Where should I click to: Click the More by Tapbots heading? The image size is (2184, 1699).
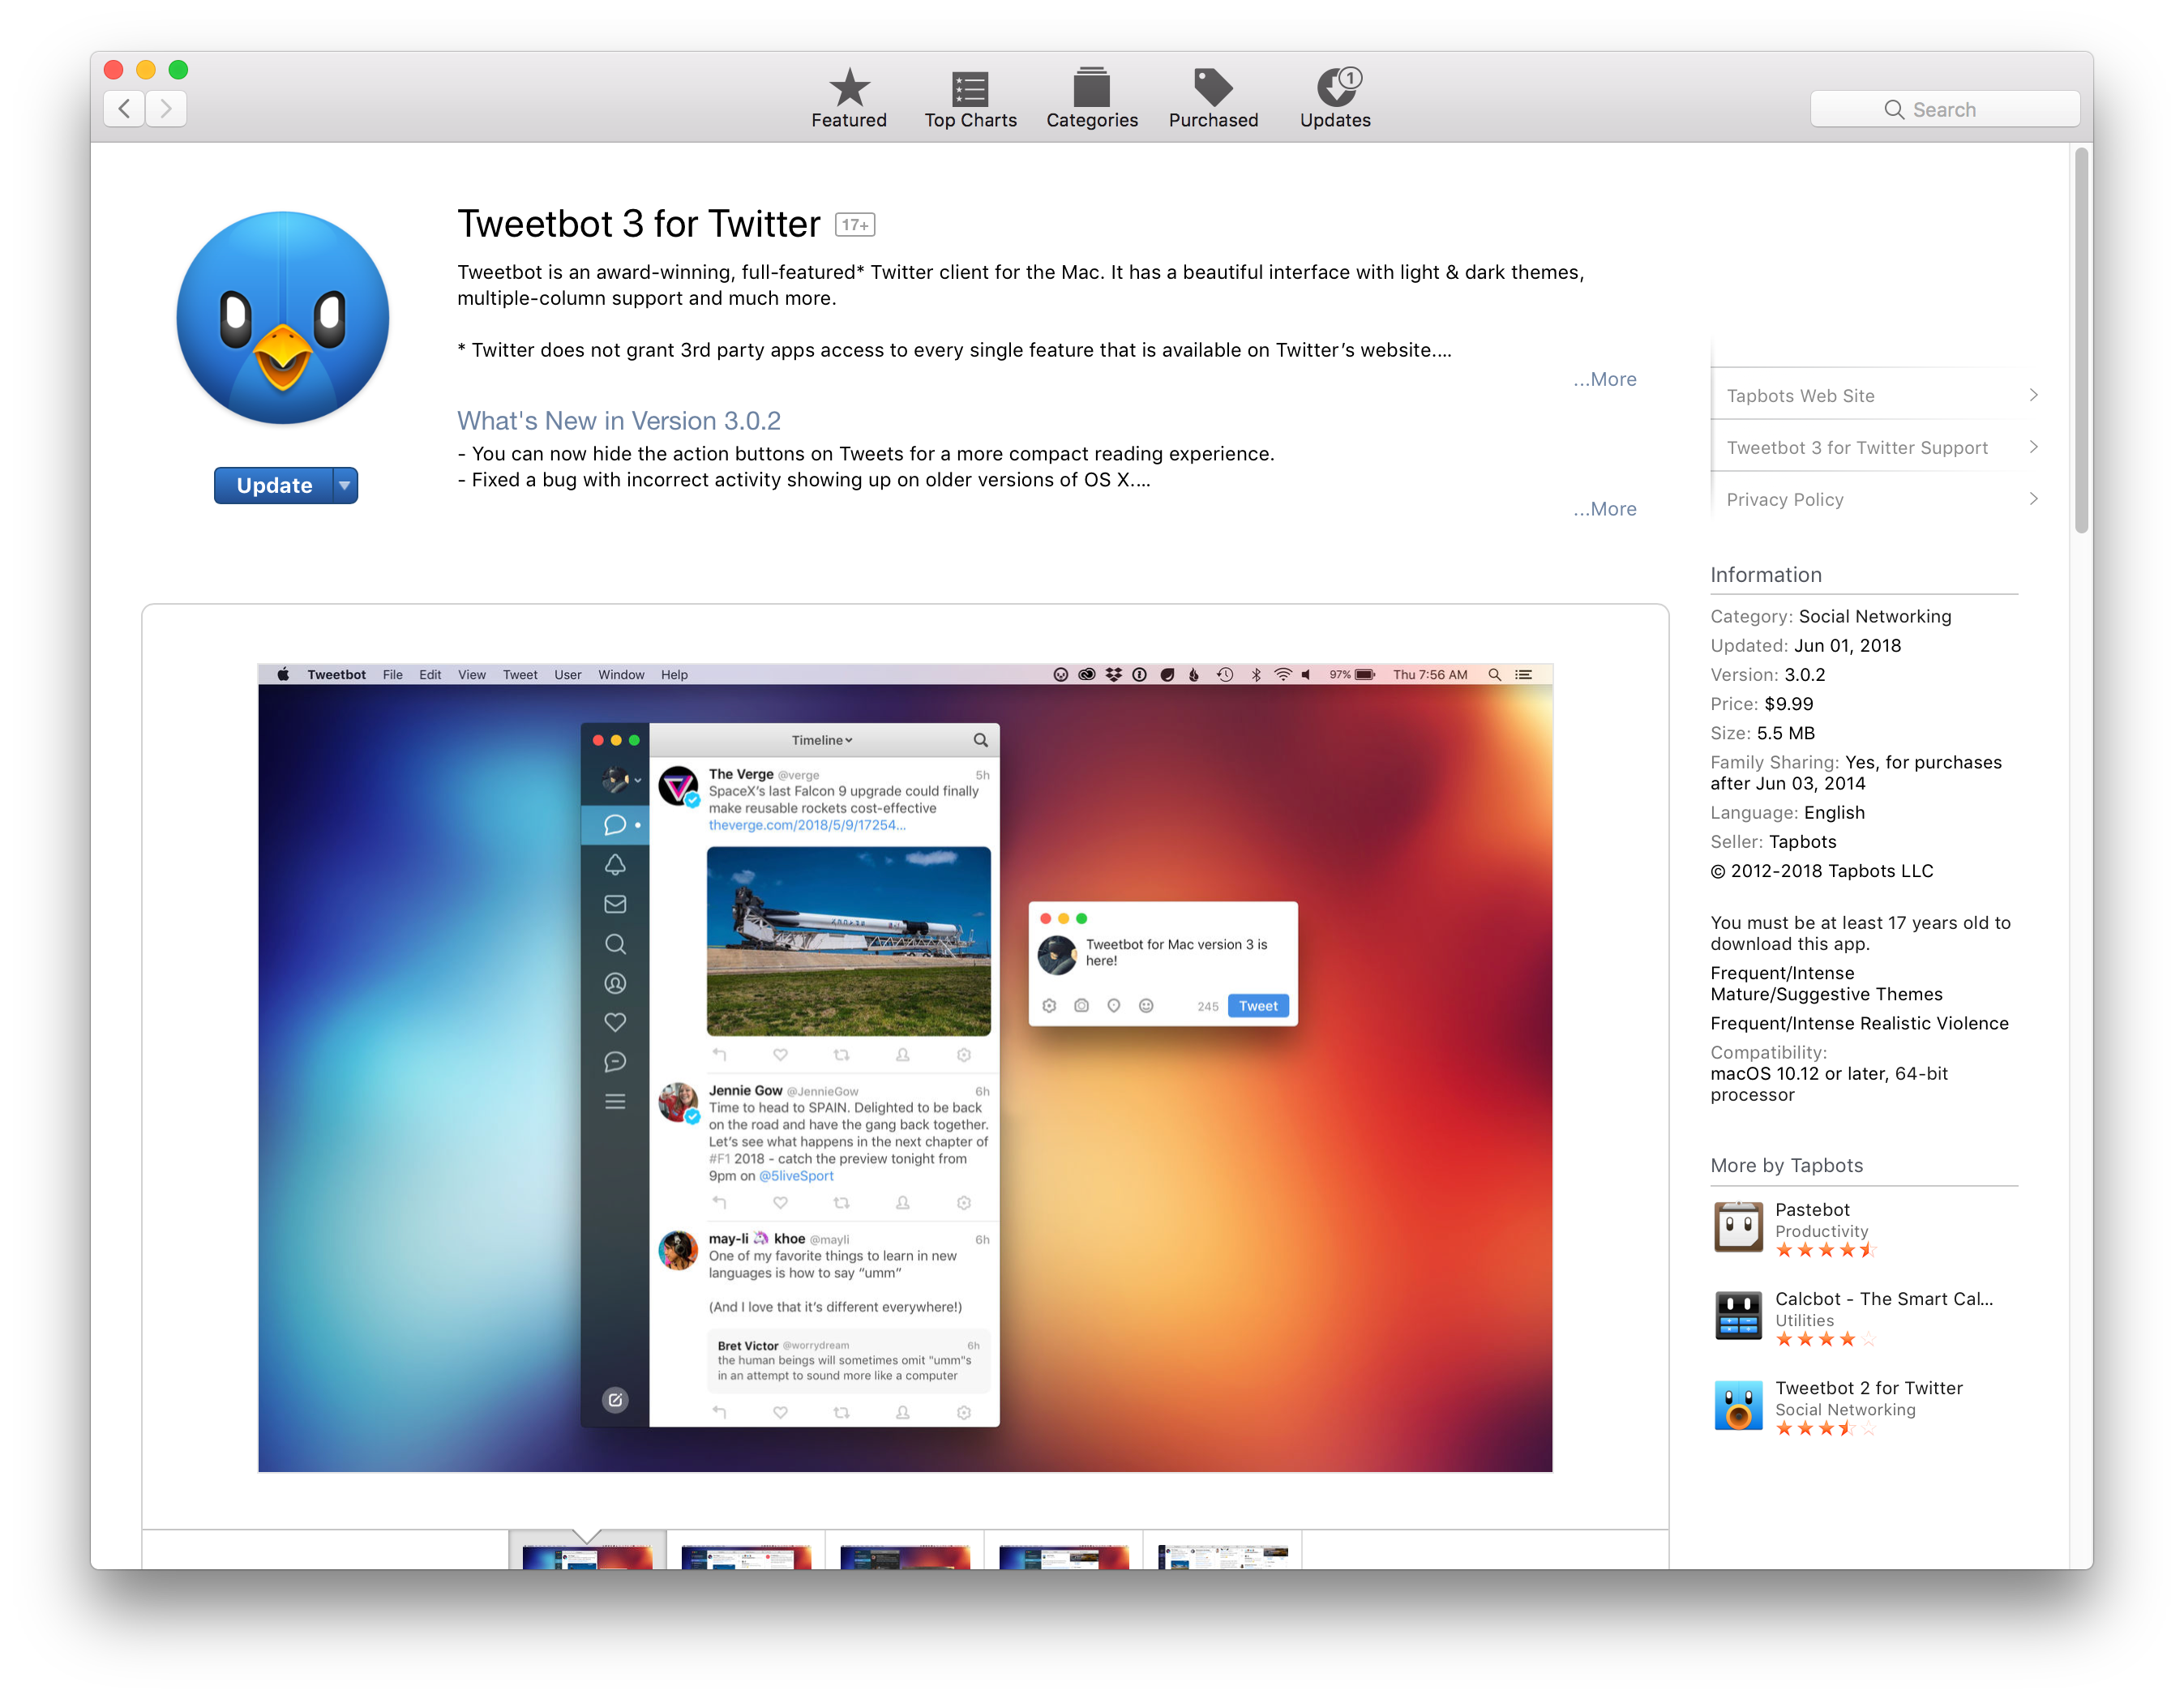click(1786, 1165)
